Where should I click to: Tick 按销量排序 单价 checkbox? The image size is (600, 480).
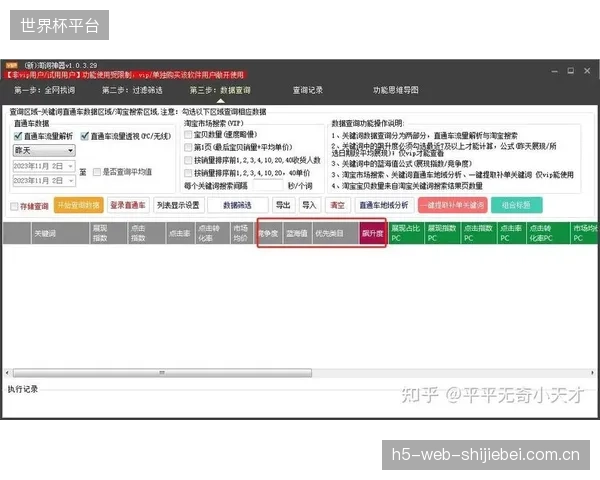(x=188, y=173)
